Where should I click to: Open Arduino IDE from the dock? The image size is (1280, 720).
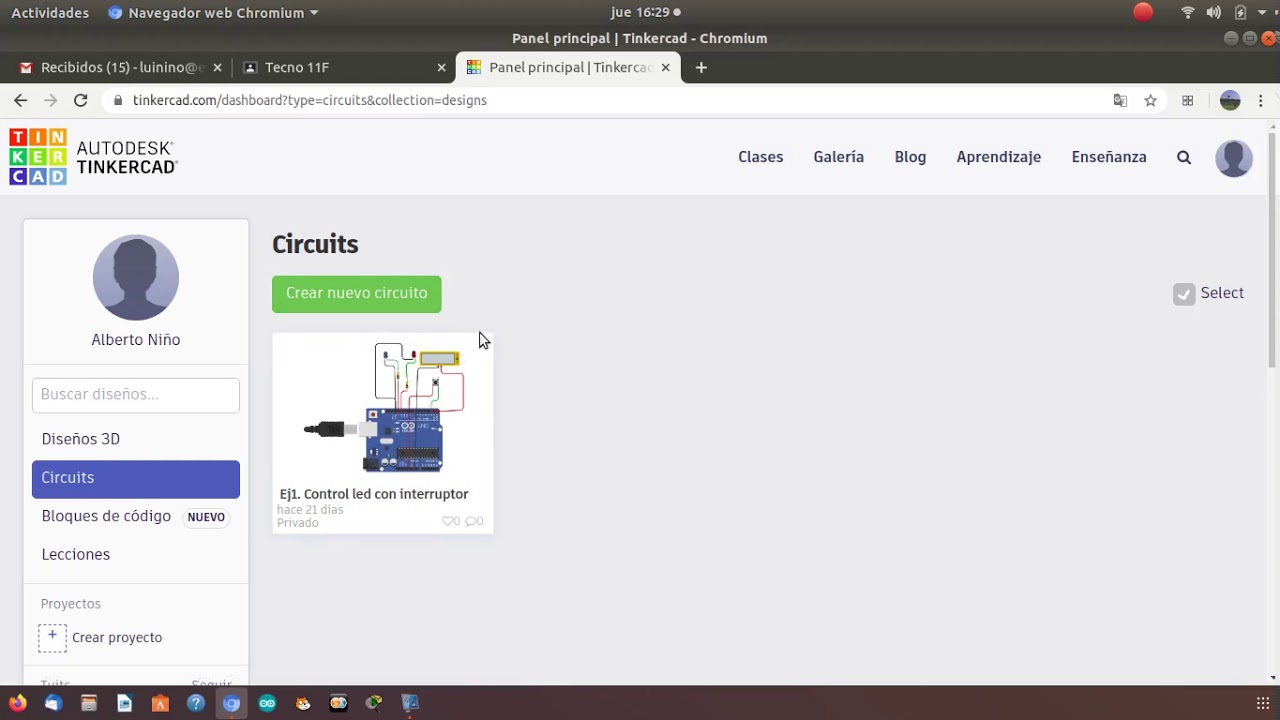(267, 703)
